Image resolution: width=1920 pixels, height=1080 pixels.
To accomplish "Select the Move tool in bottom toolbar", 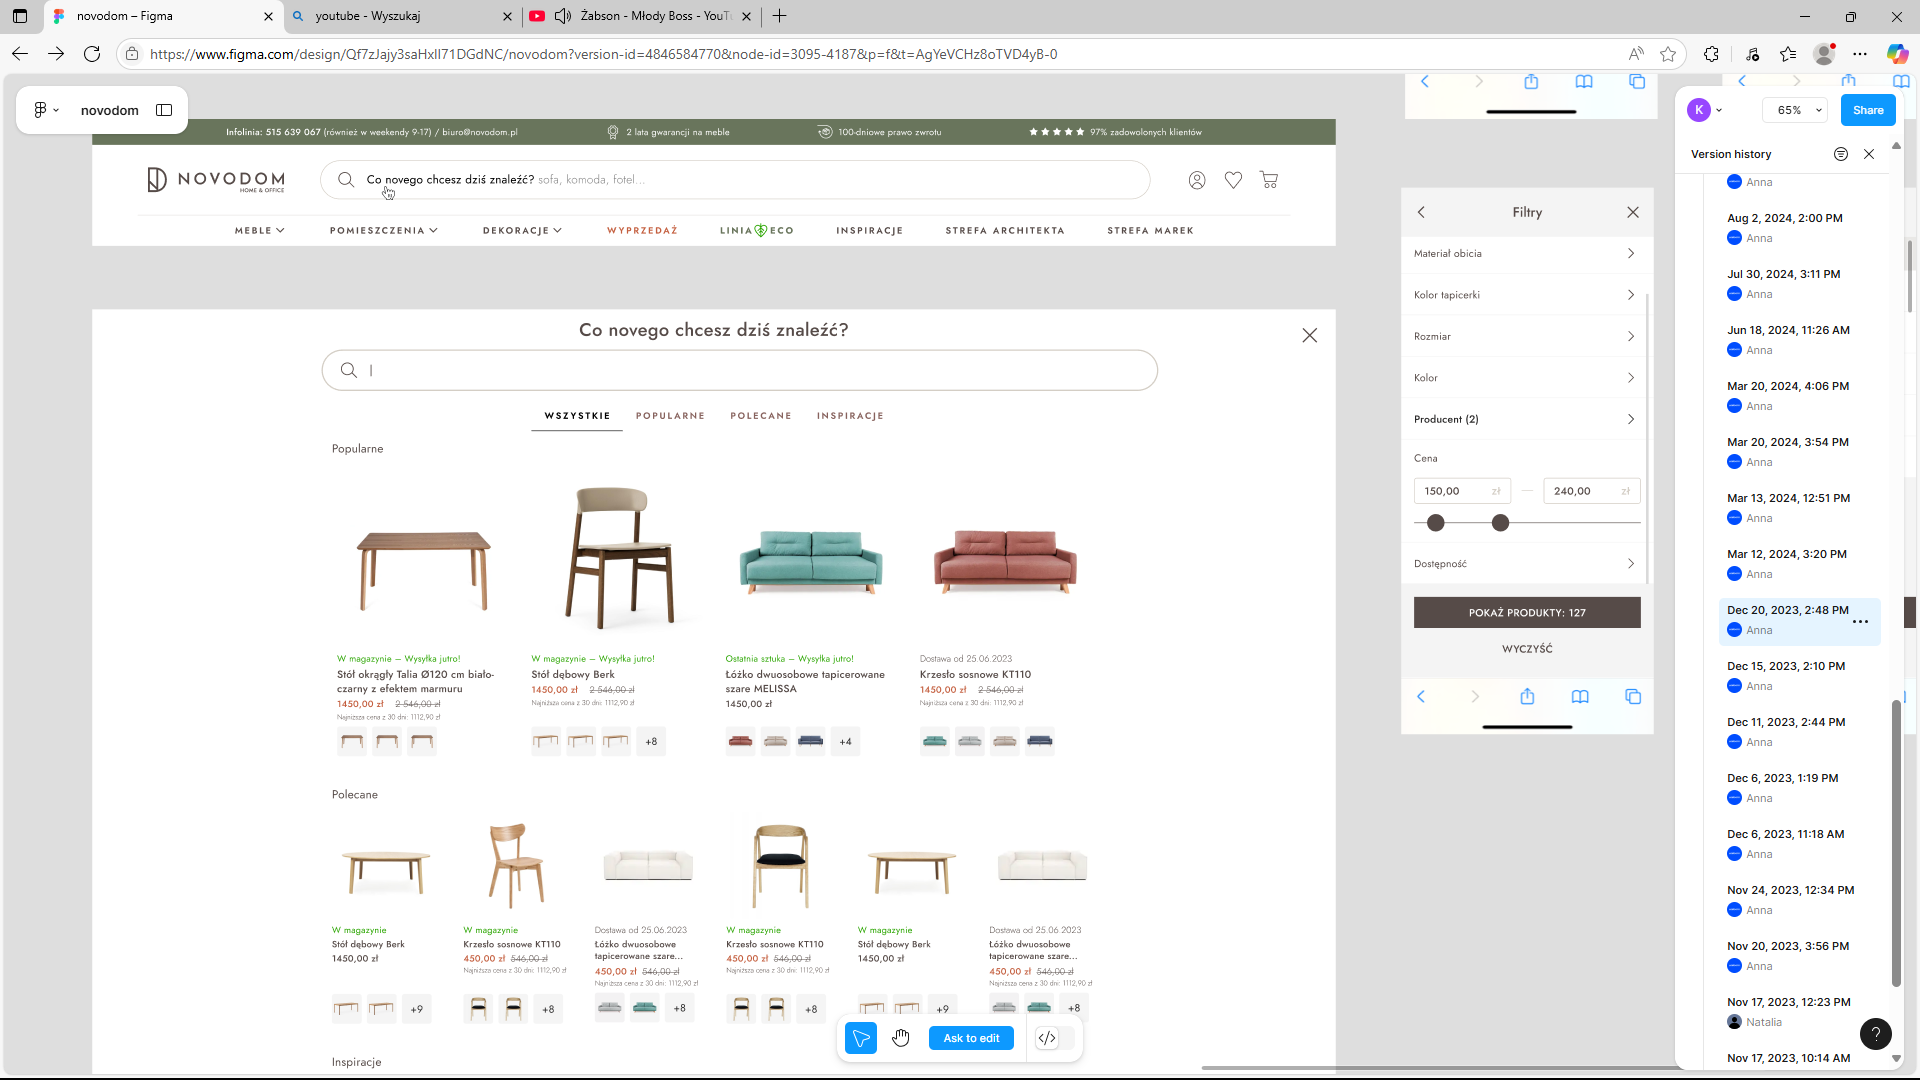I will [860, 1038].
